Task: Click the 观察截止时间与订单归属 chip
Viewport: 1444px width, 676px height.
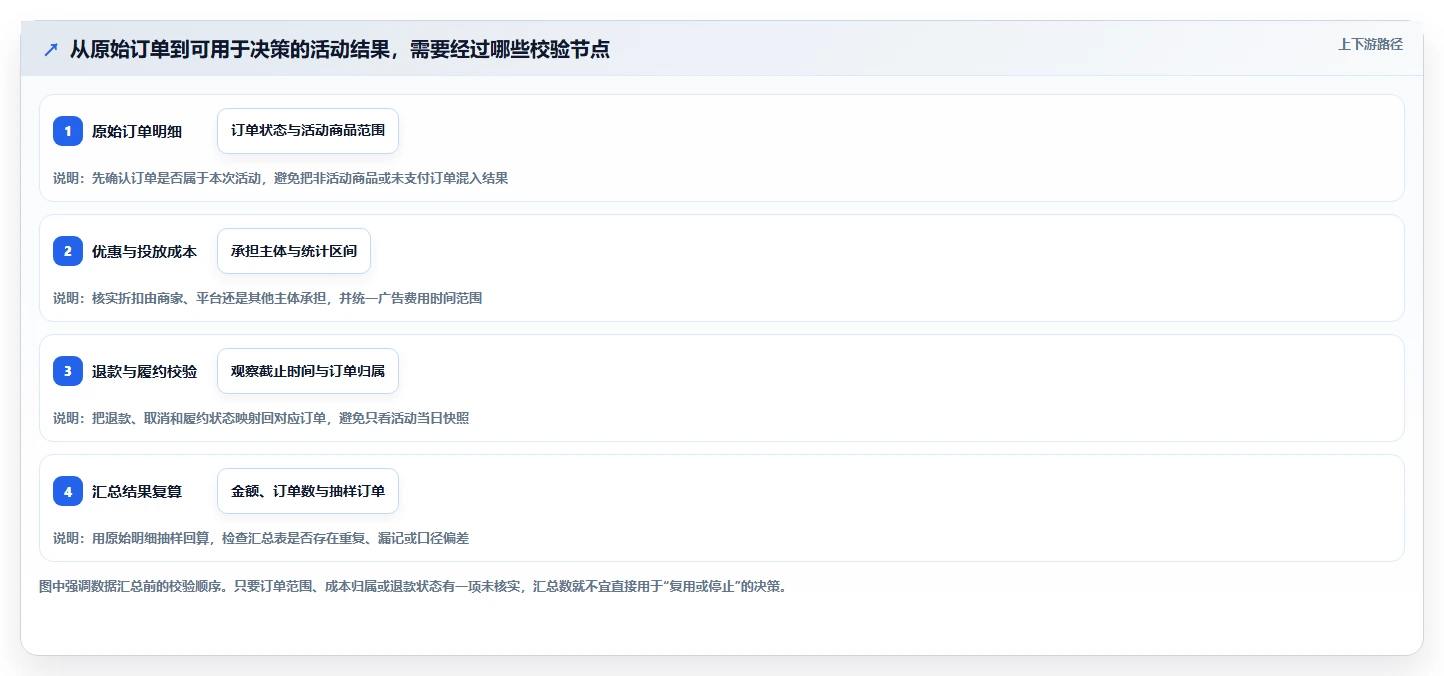Action: (x=308, y=371)
